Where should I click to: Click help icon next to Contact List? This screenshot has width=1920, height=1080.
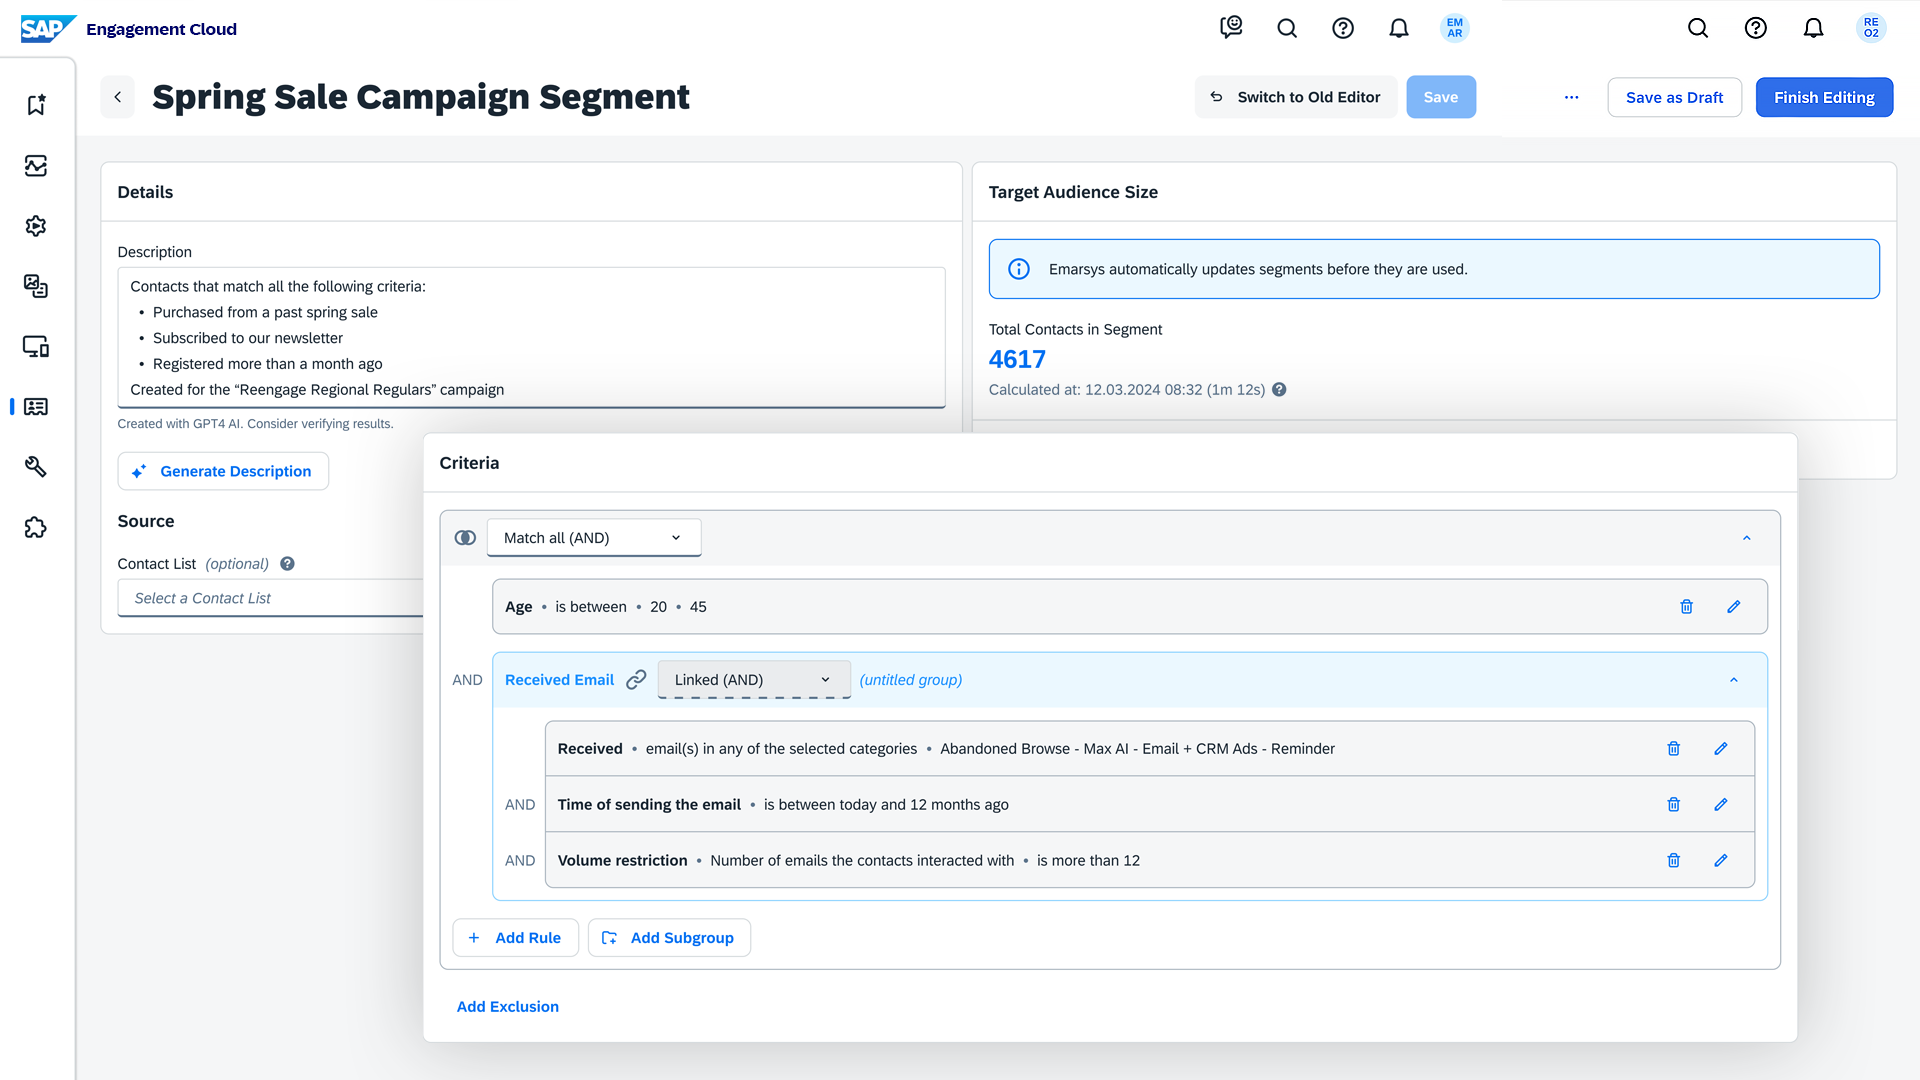tap(287, 564)
